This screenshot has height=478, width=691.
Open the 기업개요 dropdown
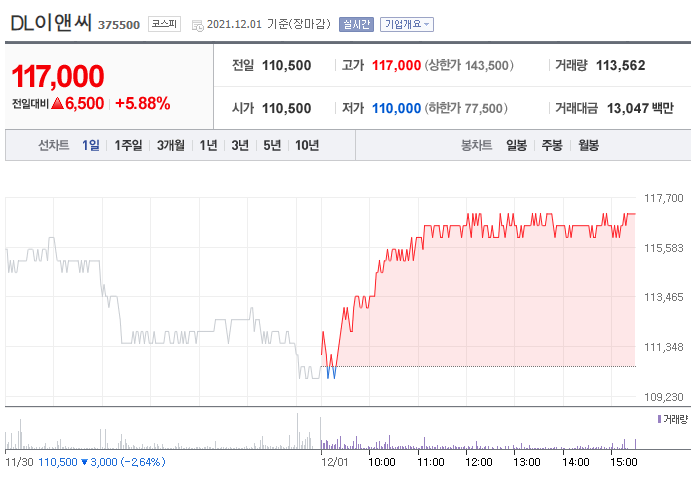(x=407, y=24)
